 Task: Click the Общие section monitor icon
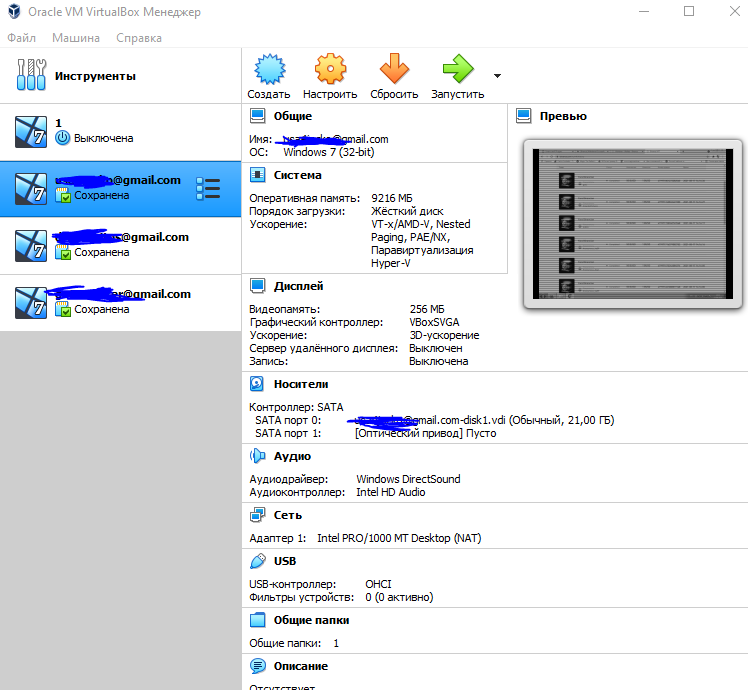pyautogui.click(x=258, y=115)
